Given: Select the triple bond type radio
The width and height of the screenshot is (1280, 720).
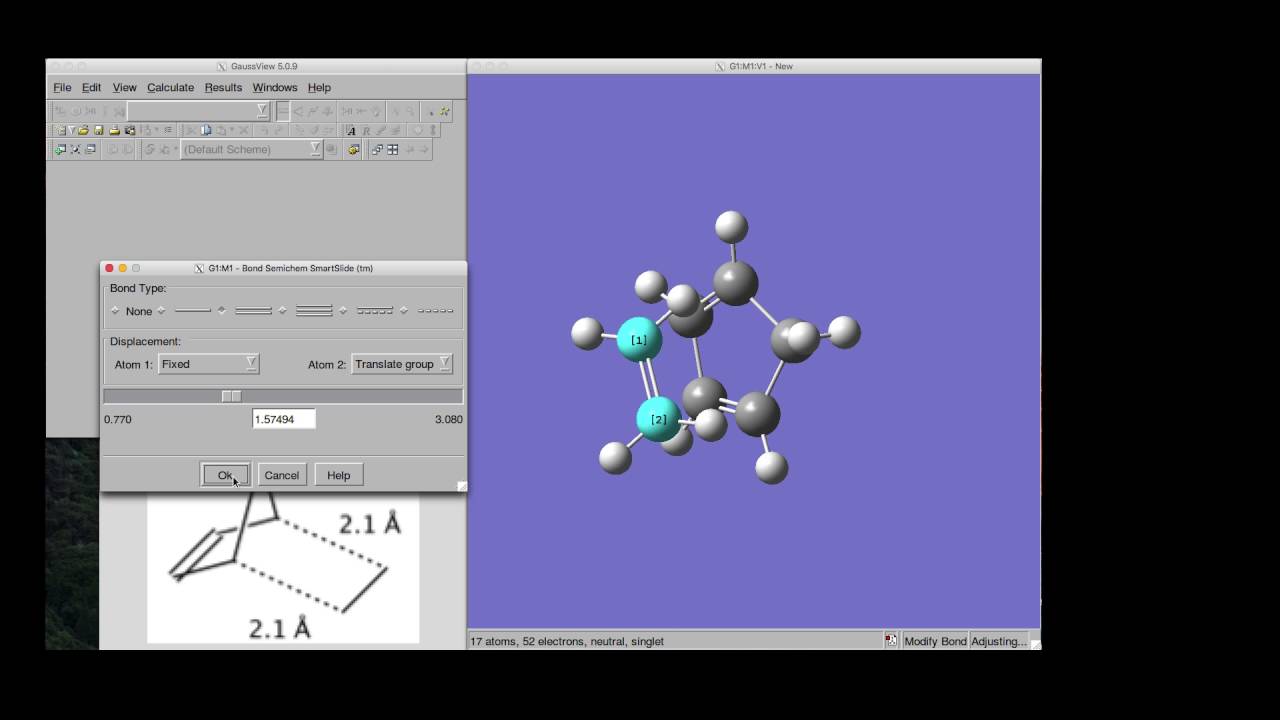Looking at the screenshot, I should tap(283, 311).
